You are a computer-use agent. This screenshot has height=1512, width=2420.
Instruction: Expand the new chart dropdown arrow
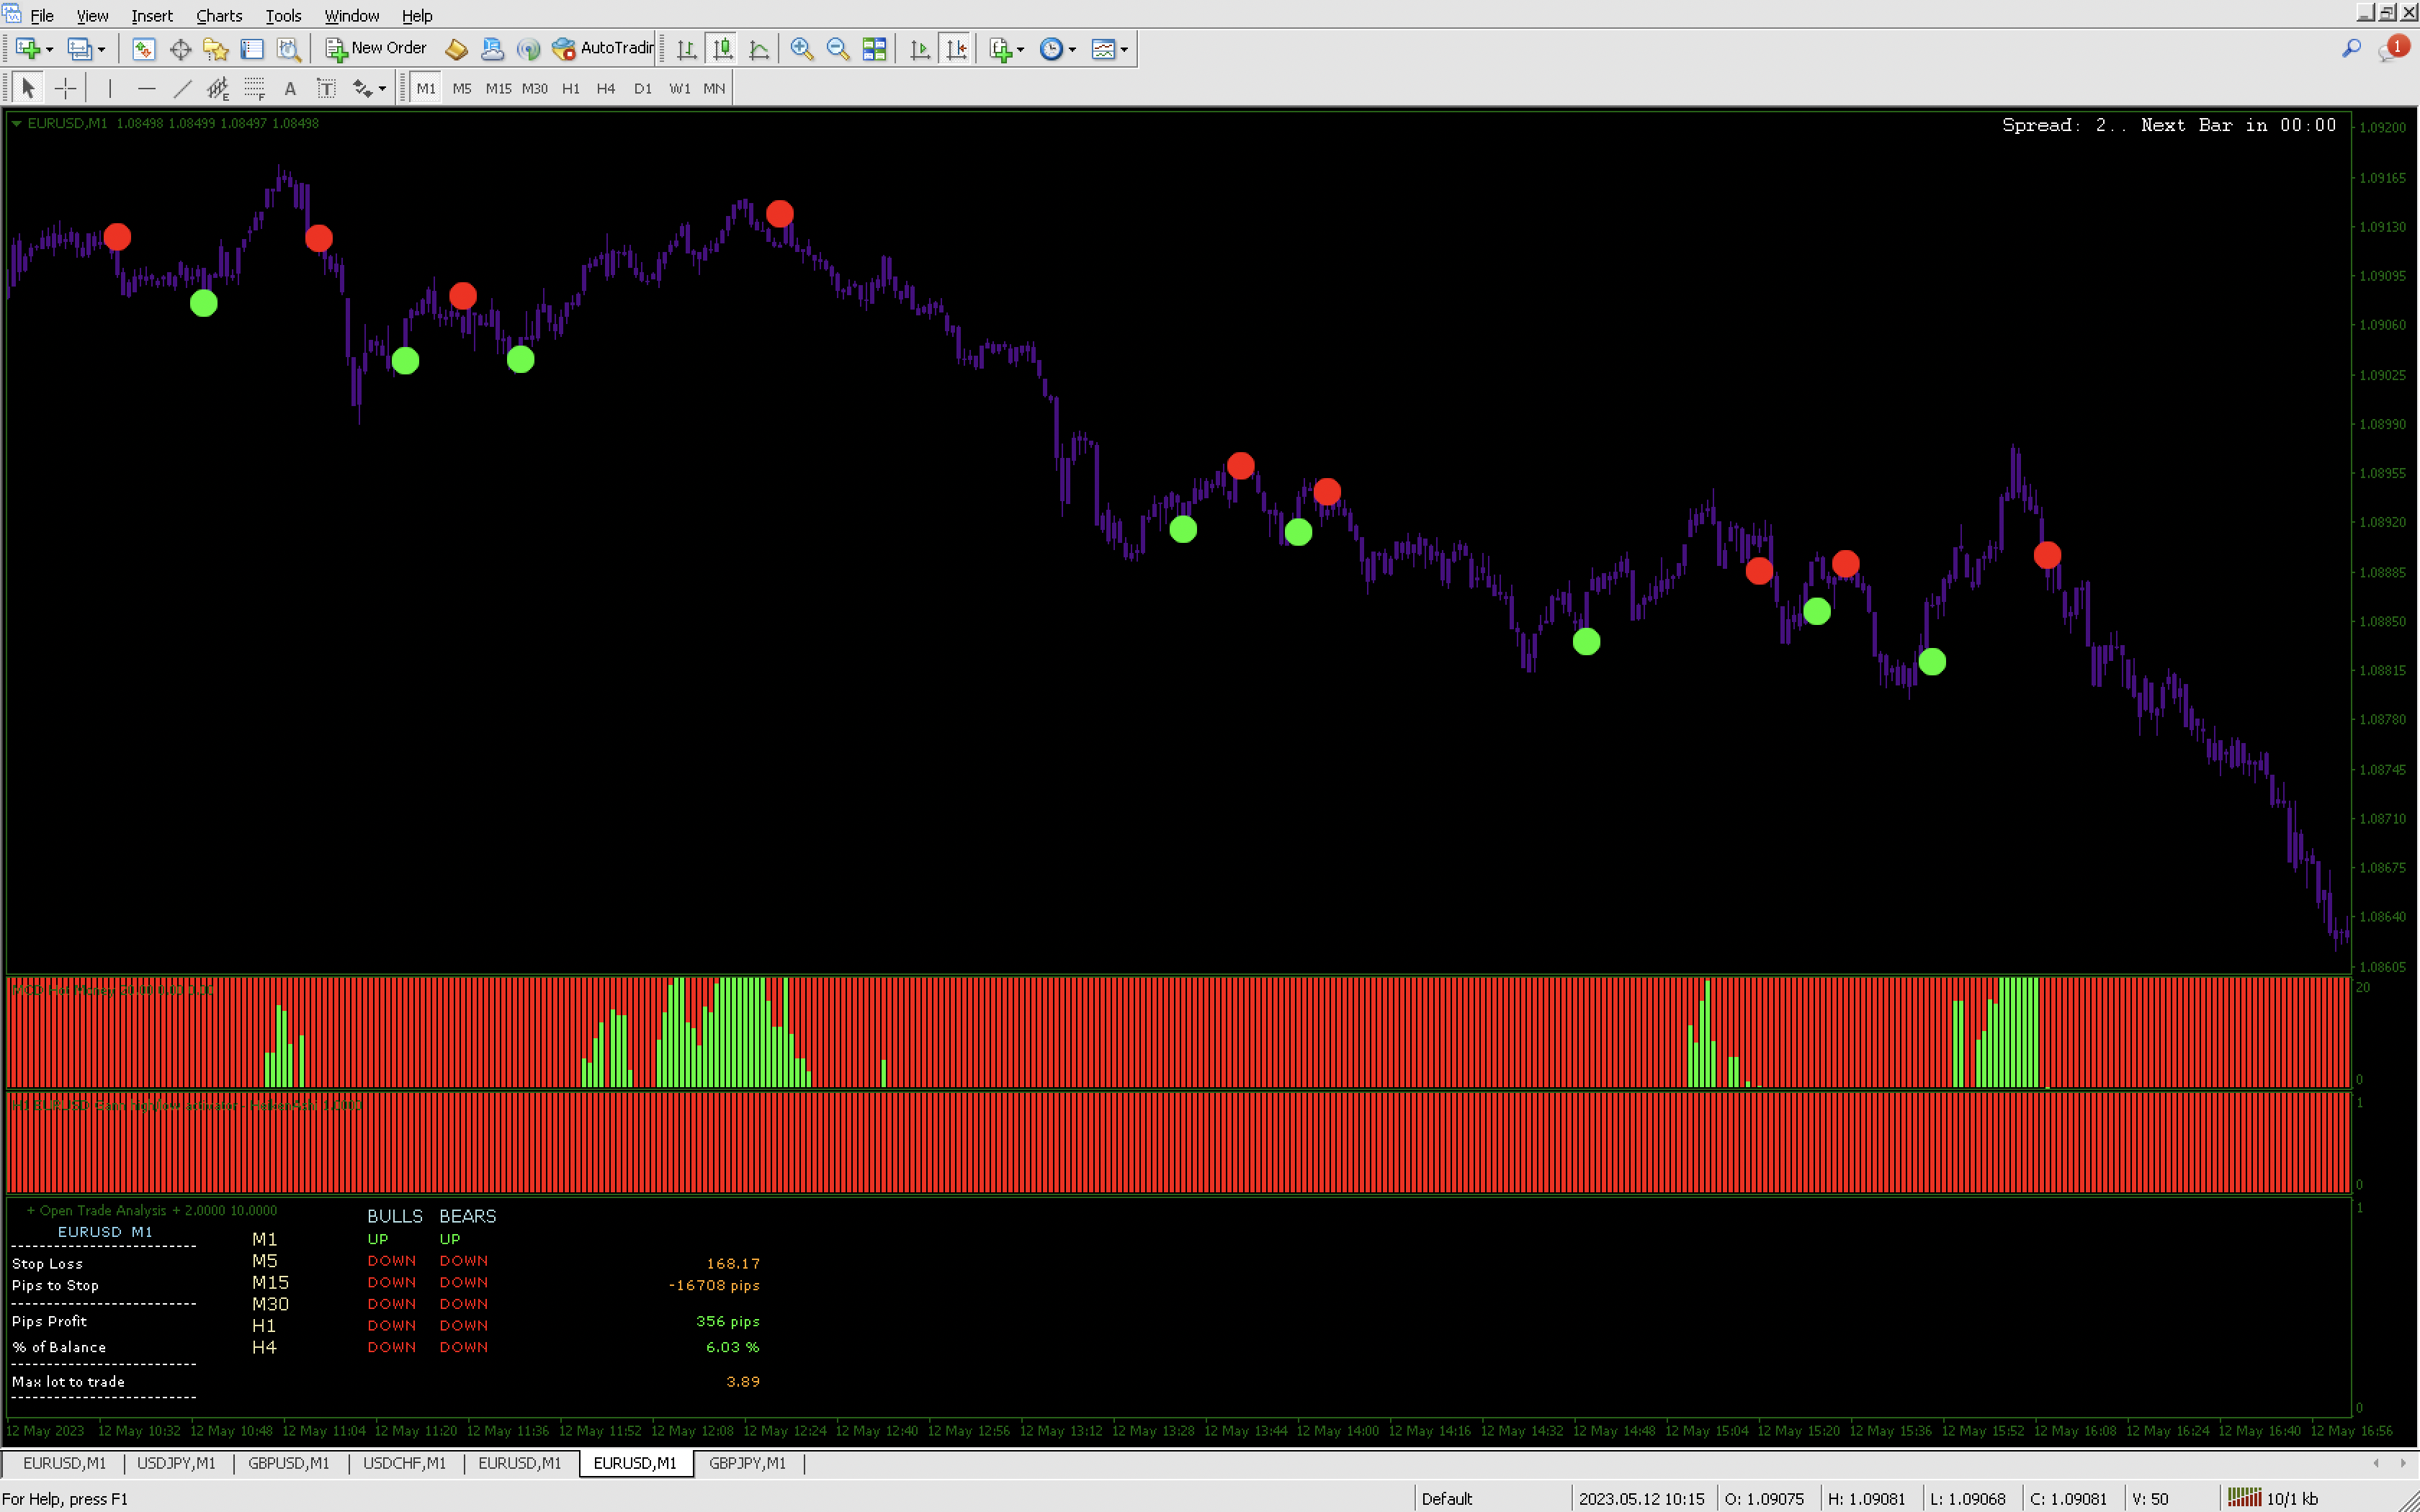[49, 49]
